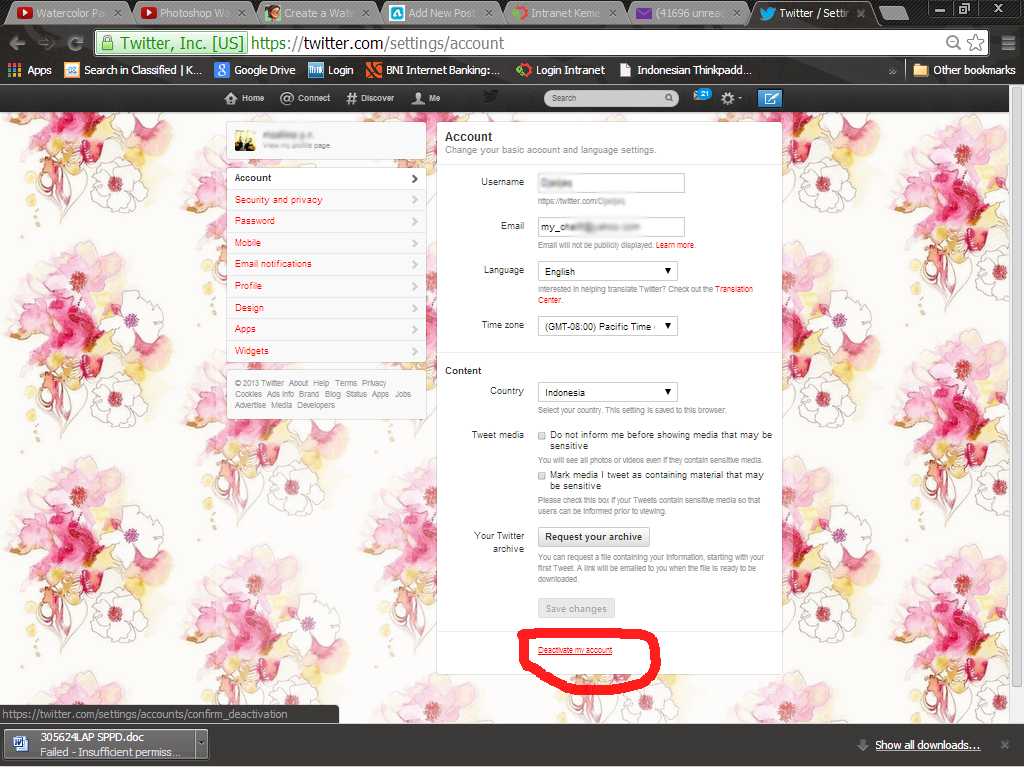Switch to the Intranet Keme tab
The image size is (1024, 768).
pyautogui.click(x=564, y=12)
